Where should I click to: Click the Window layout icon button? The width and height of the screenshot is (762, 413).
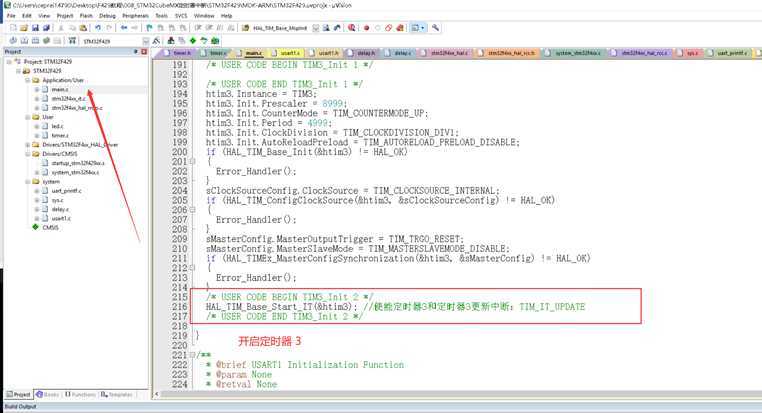(x=418, y=28)
